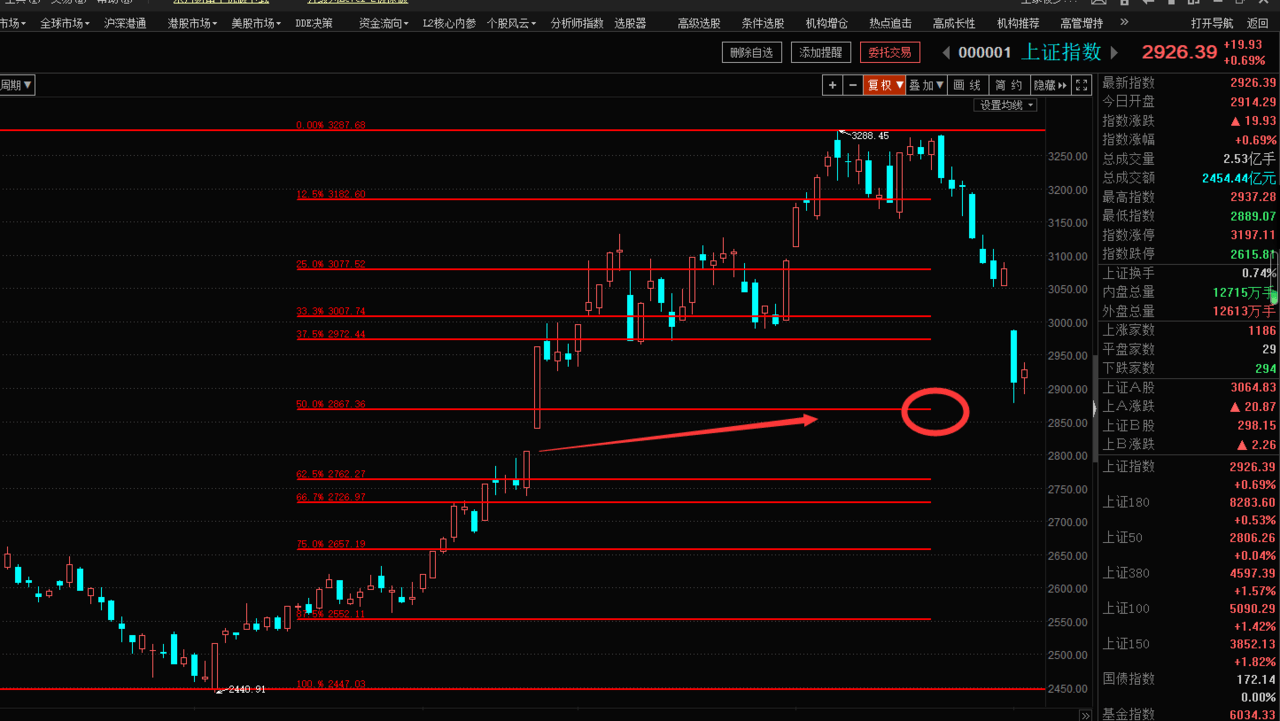1280x721 pixels.
Task: Open the 复权 price-adjust dropdown
Action: [885, 86]
